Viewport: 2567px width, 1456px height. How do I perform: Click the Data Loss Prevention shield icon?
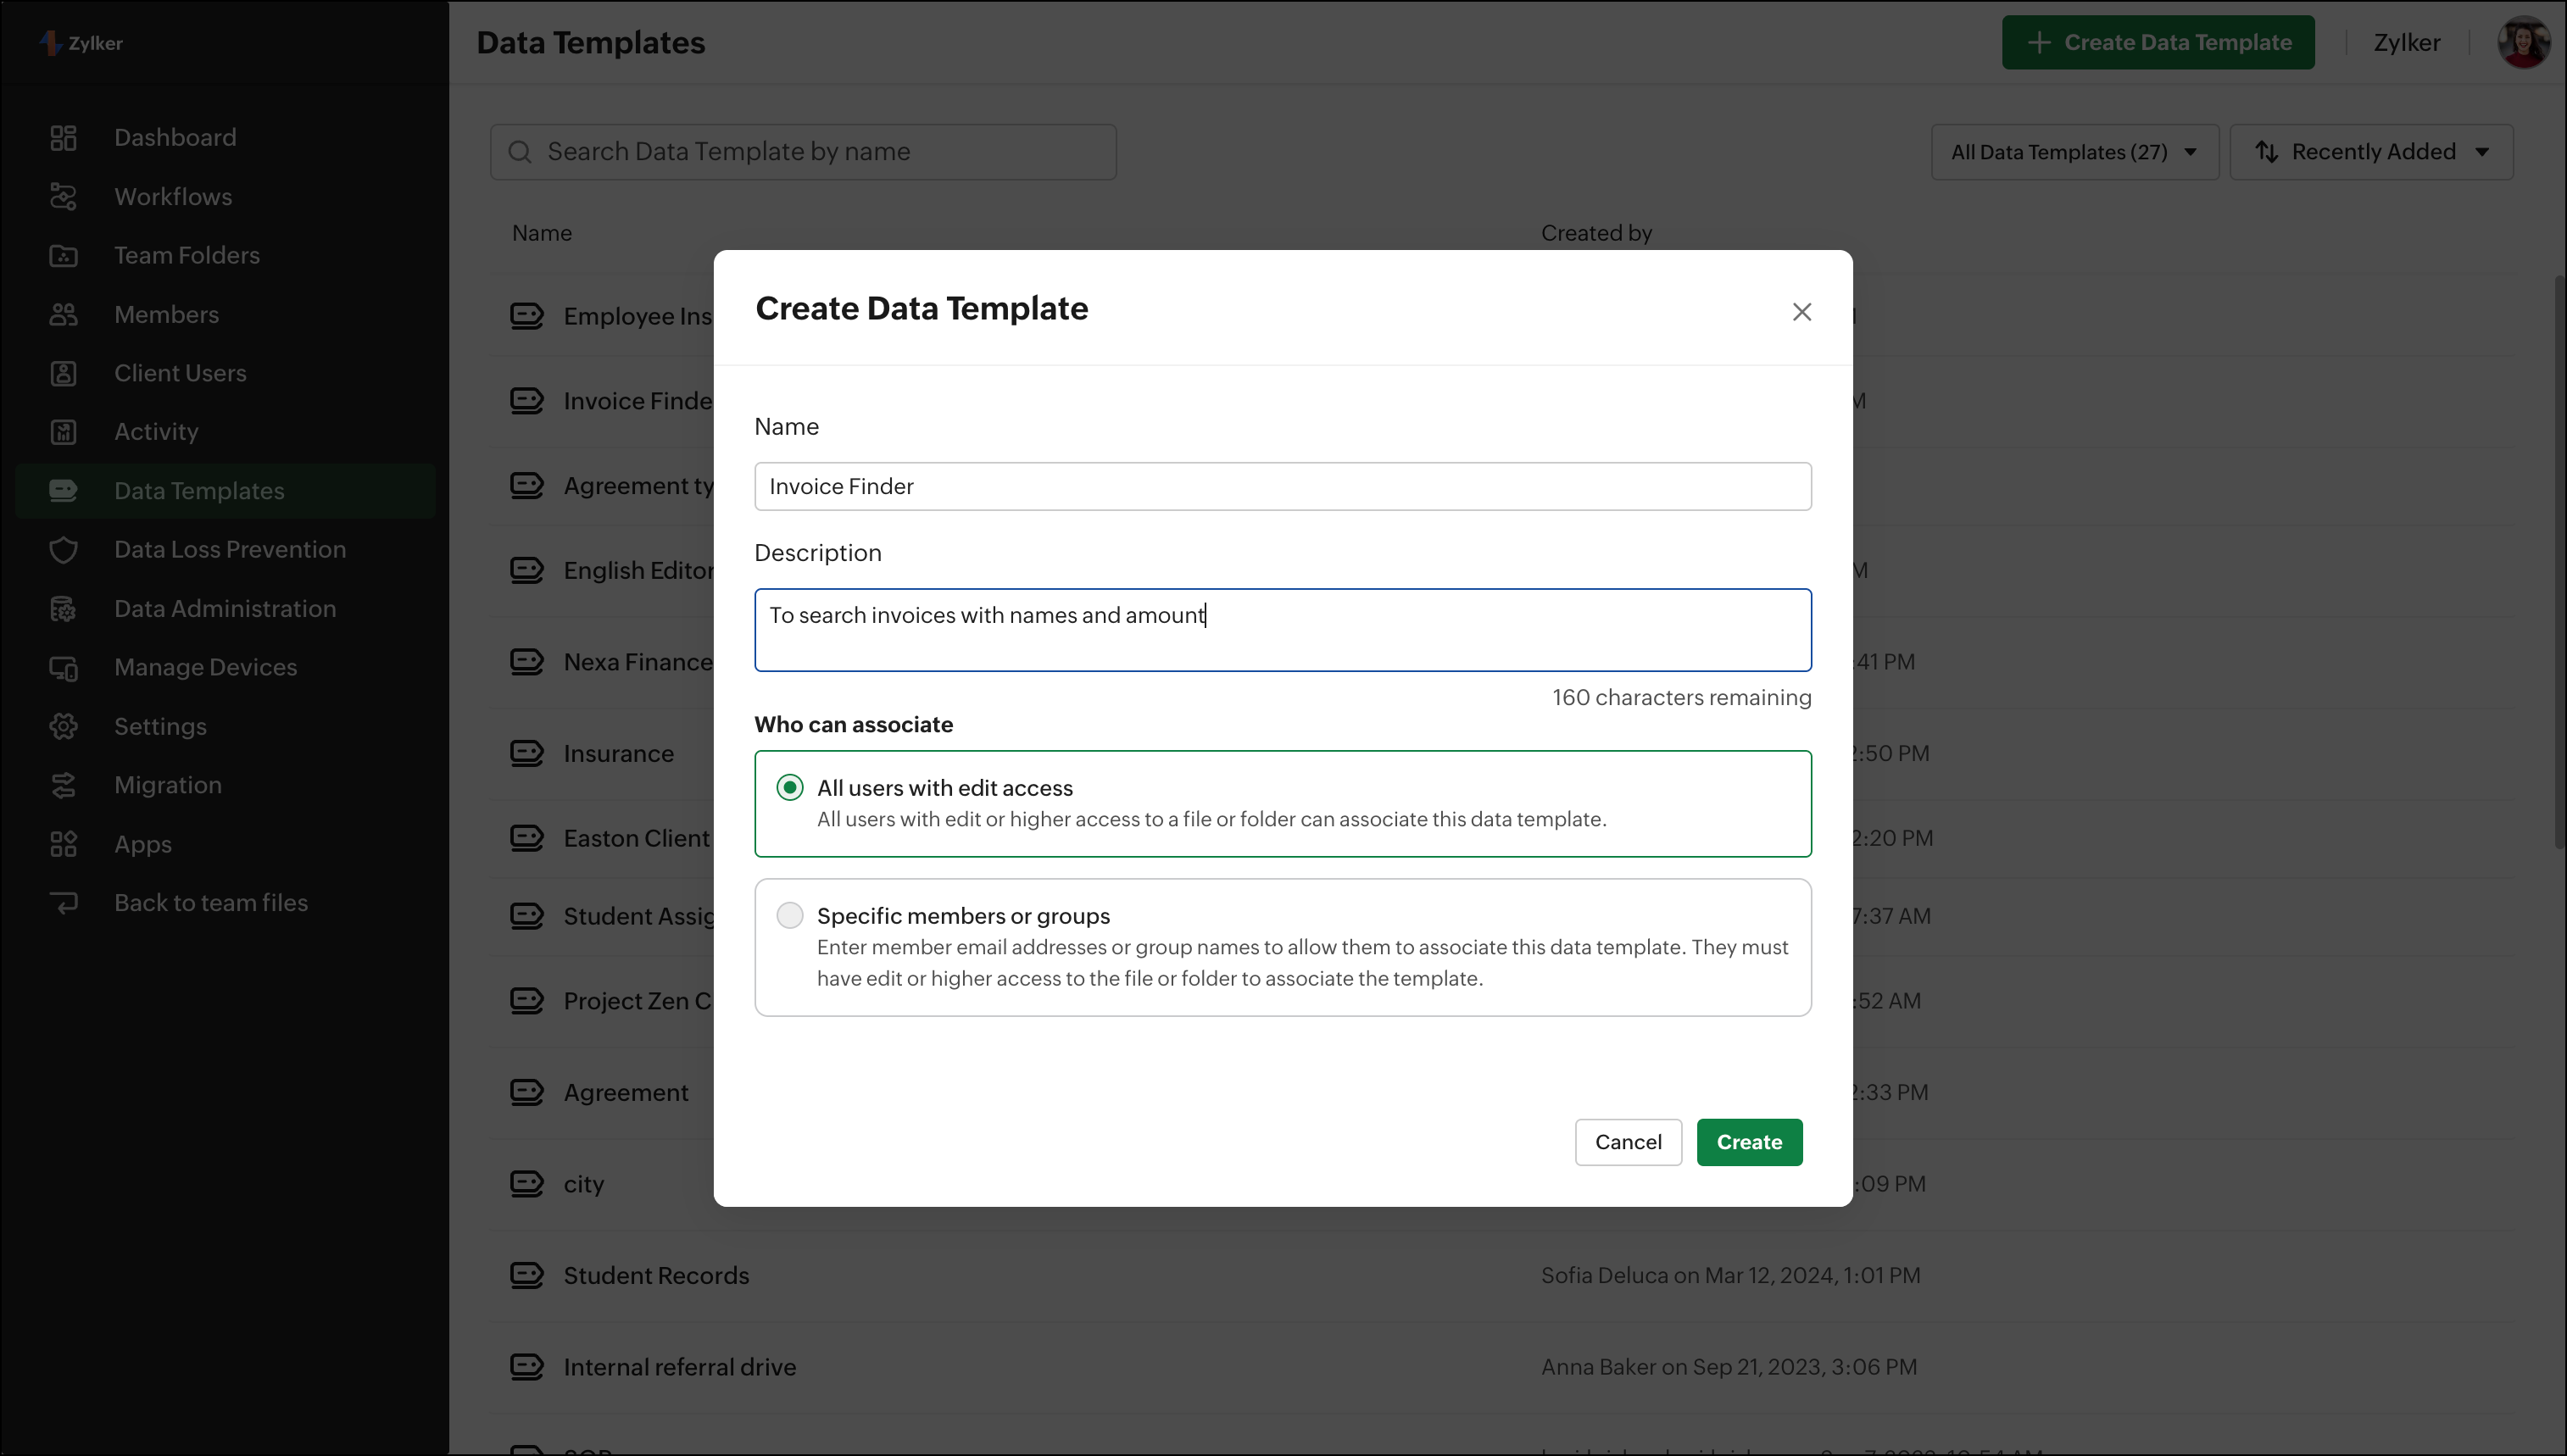tap(63, 550)
